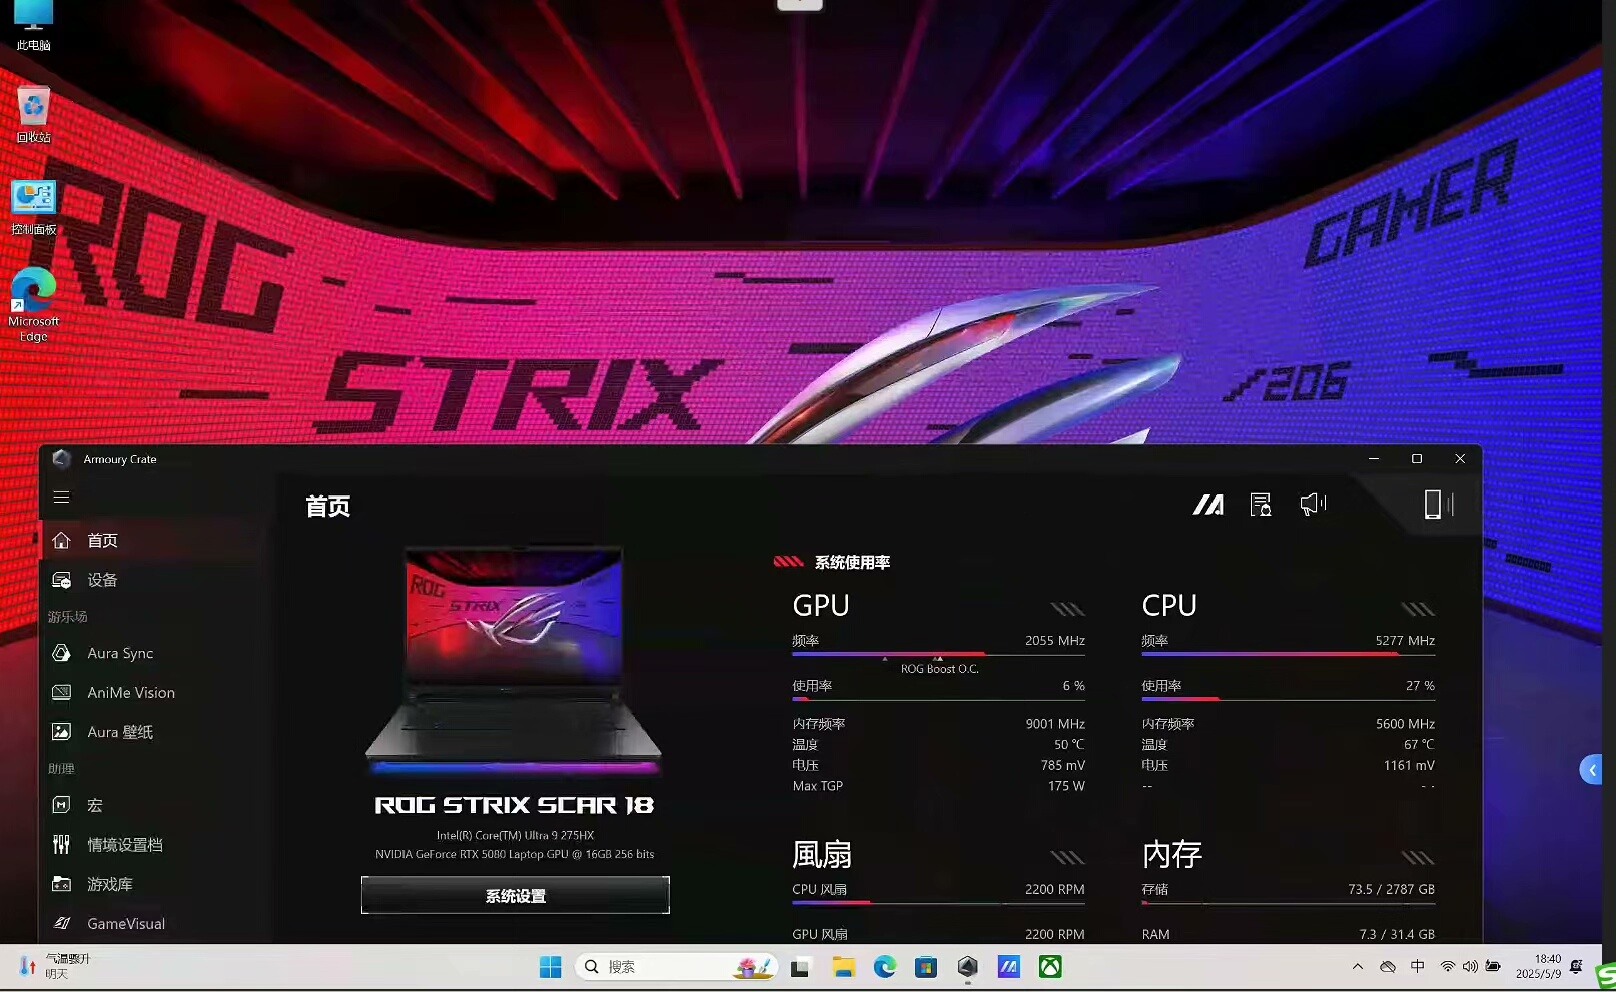Image resolution: width=1616 pixels, height=992 pixels.
Task: Launch Microsoft Edge from the taskbar
Action: [x=885, y=967]
